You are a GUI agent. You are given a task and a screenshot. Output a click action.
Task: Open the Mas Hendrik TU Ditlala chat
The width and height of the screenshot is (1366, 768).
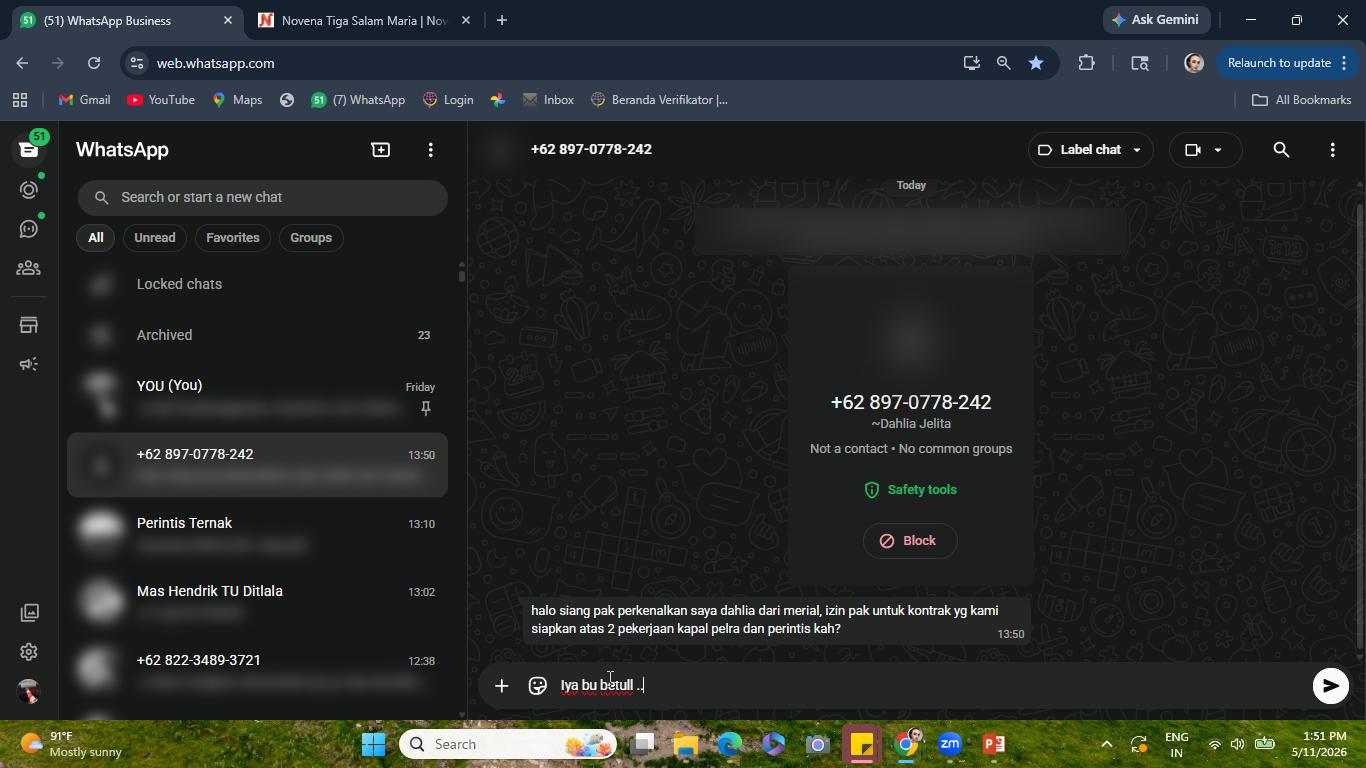point(257,602)
